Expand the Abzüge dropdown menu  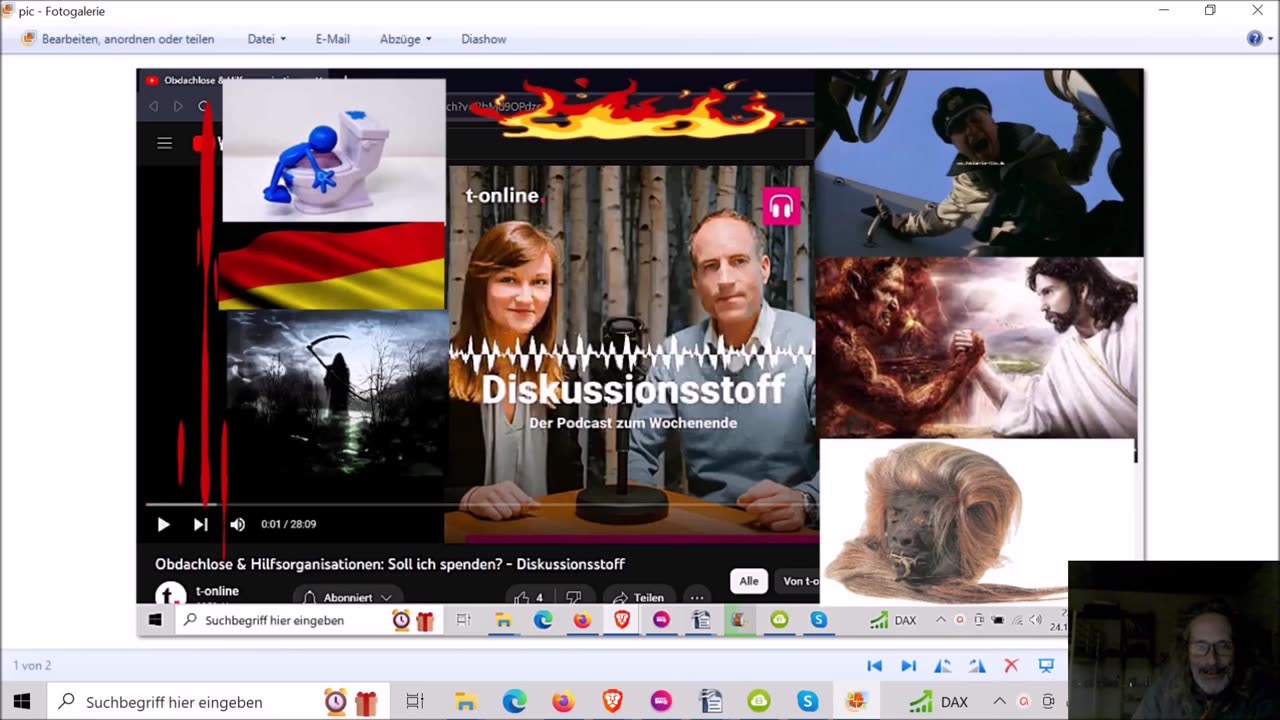click(406, 39)
